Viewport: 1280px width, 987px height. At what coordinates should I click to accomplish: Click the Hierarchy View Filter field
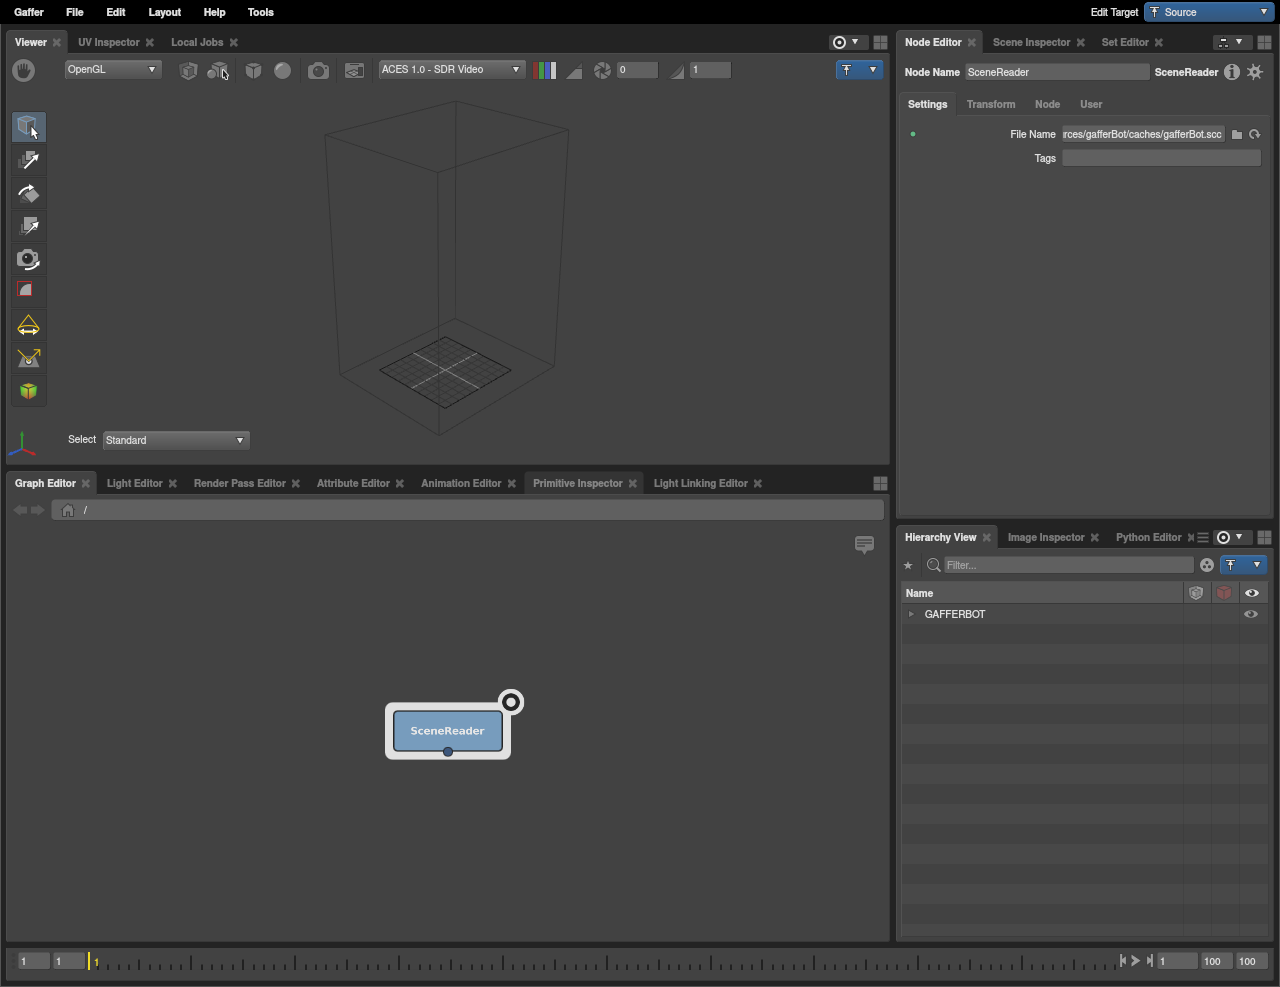[1069, 565]
